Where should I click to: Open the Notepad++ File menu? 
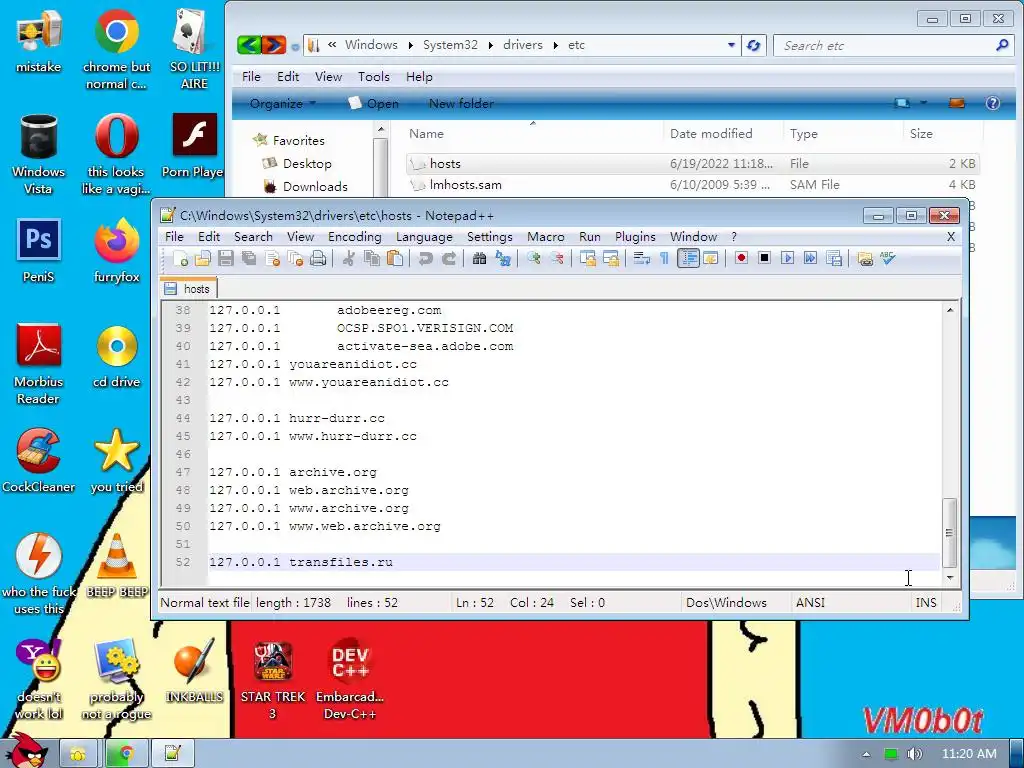[174, 237]
